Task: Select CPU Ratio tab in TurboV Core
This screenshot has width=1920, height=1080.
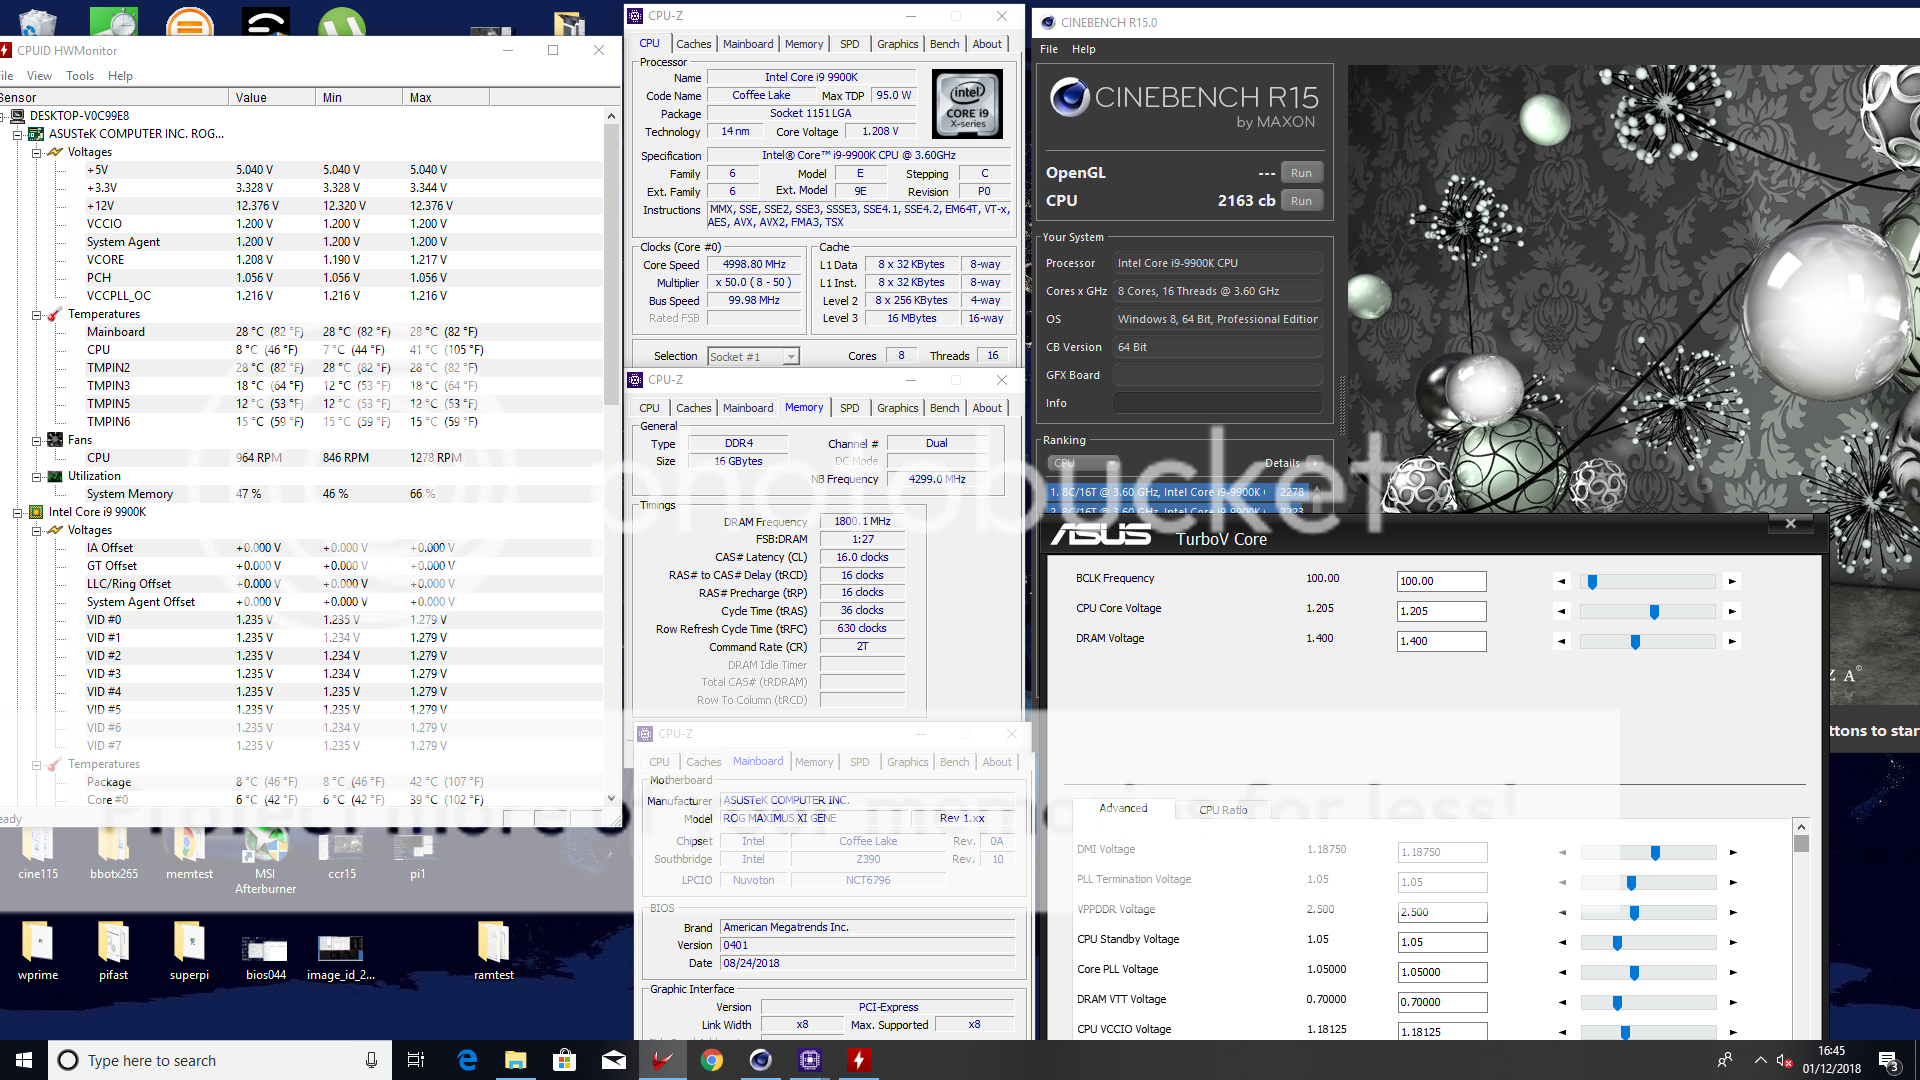Action: point(1223,810)
